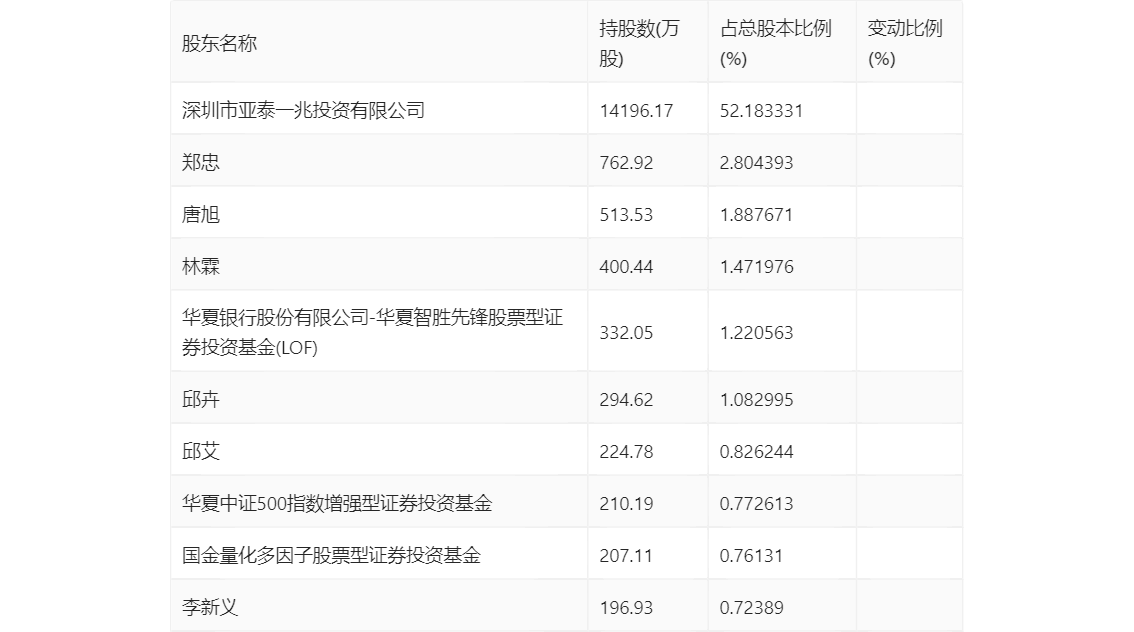Click the percentage 0.772613

pos(756,504)
